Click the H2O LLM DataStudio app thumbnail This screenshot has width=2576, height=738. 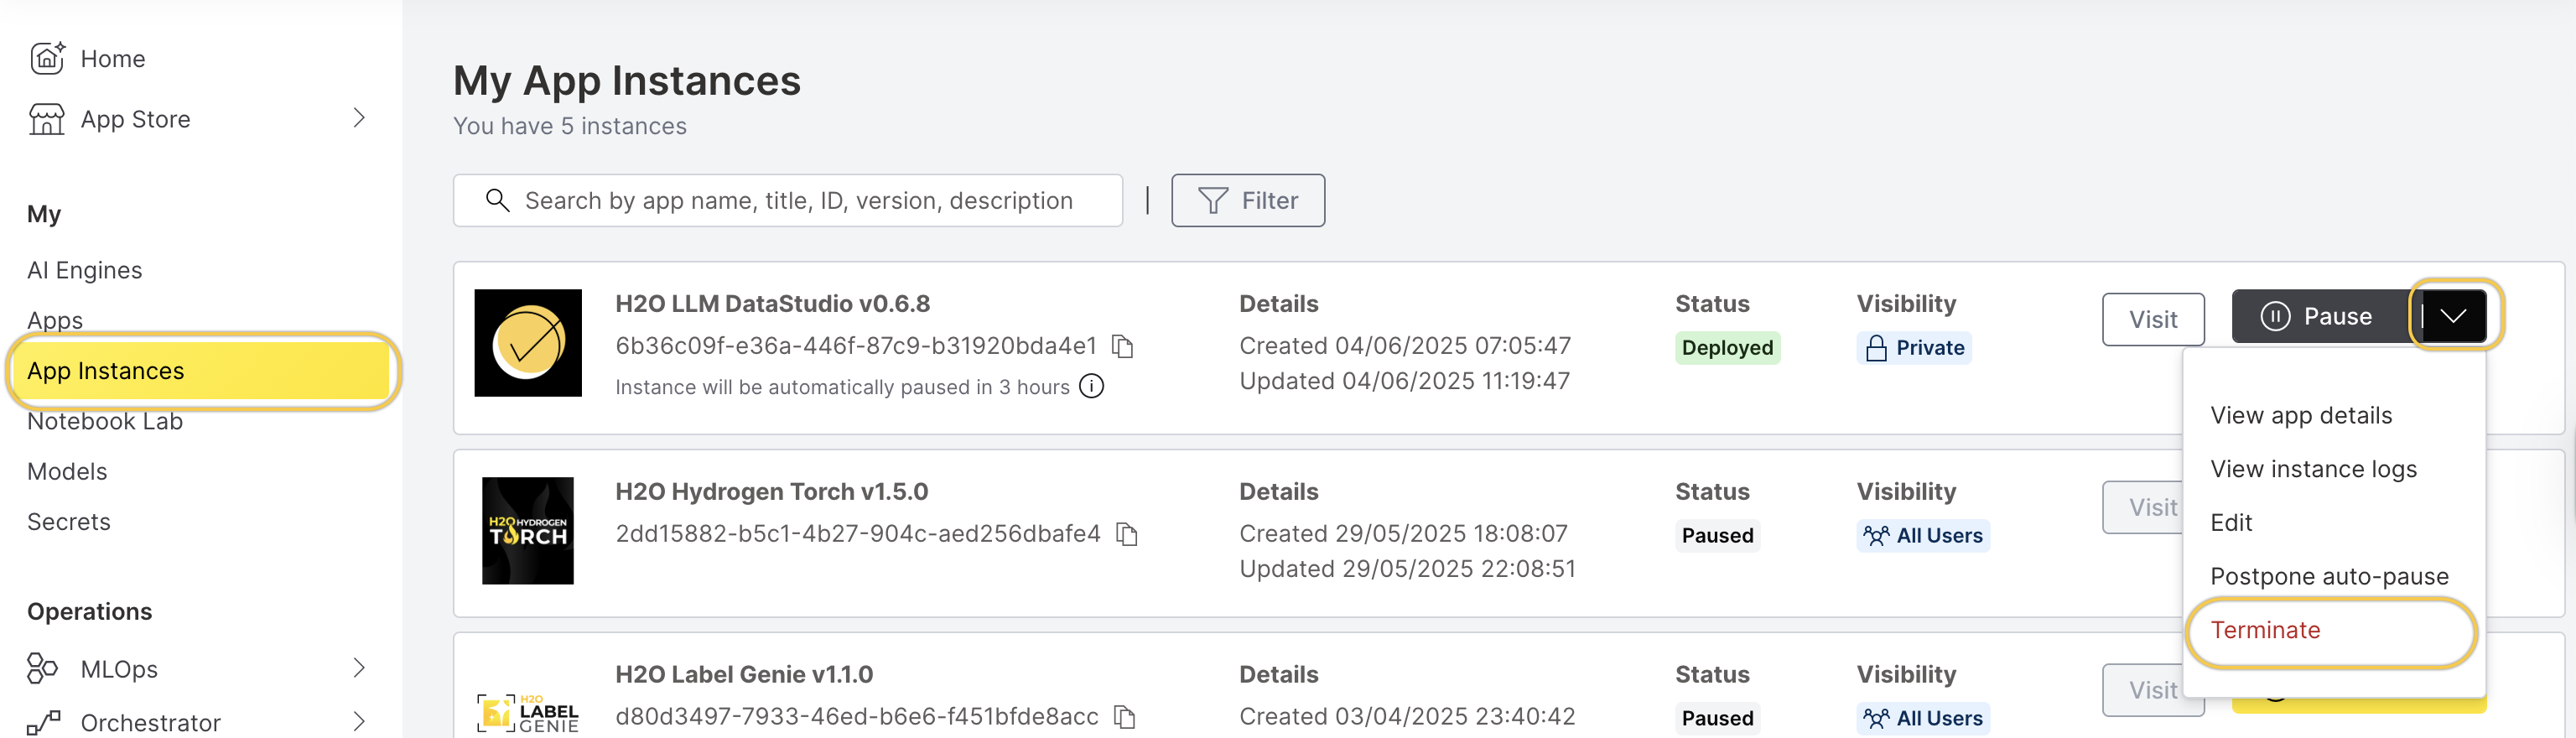click(528, 343)
